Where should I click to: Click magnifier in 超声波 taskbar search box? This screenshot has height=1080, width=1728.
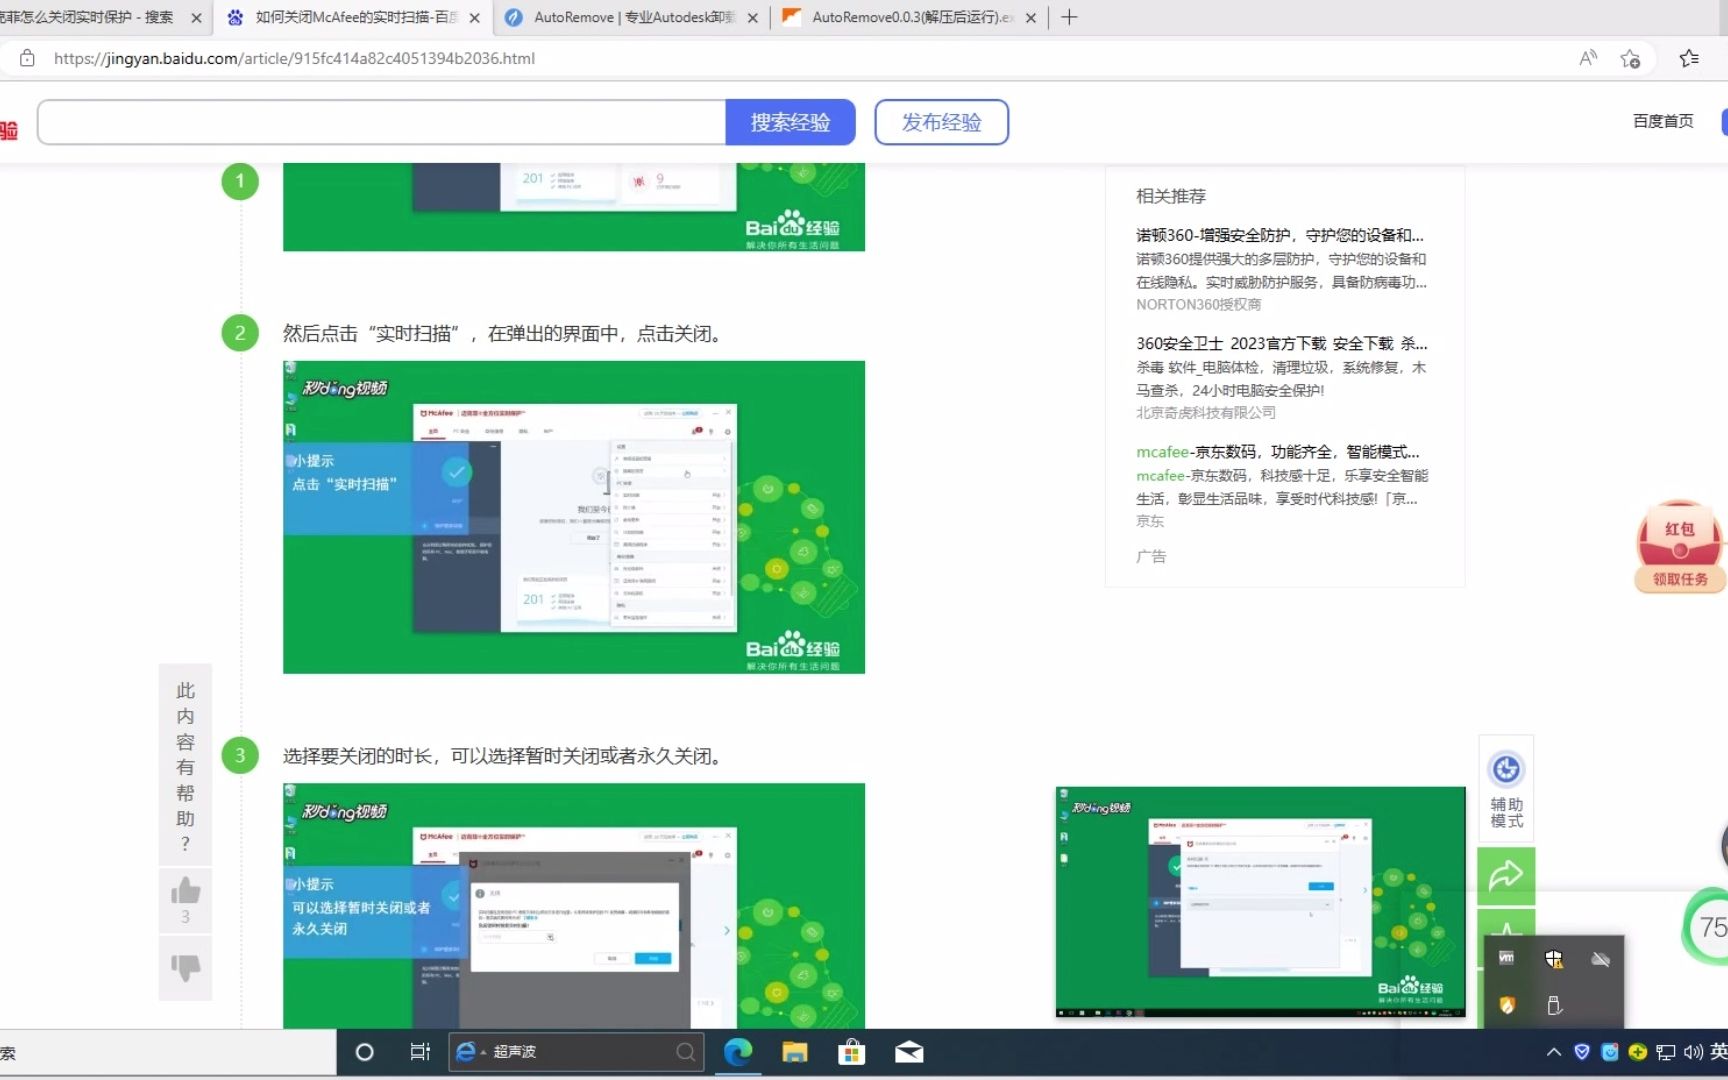(685, 1052)
